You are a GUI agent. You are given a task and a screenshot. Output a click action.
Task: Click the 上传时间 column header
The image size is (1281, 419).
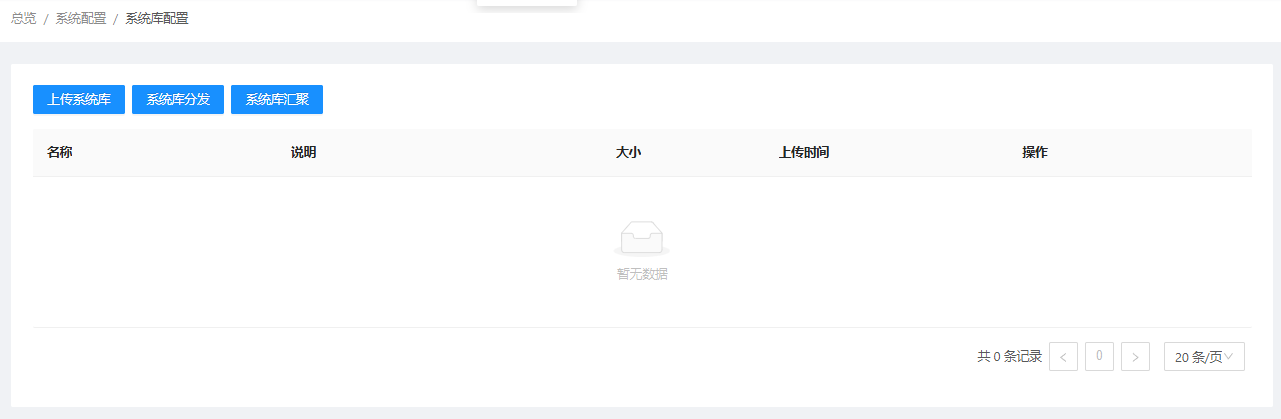[804, 153]
